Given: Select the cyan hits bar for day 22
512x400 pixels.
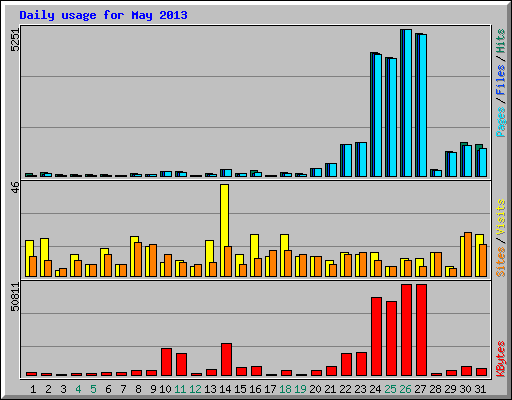Looking at the screenshot, I should coord(348,161).
